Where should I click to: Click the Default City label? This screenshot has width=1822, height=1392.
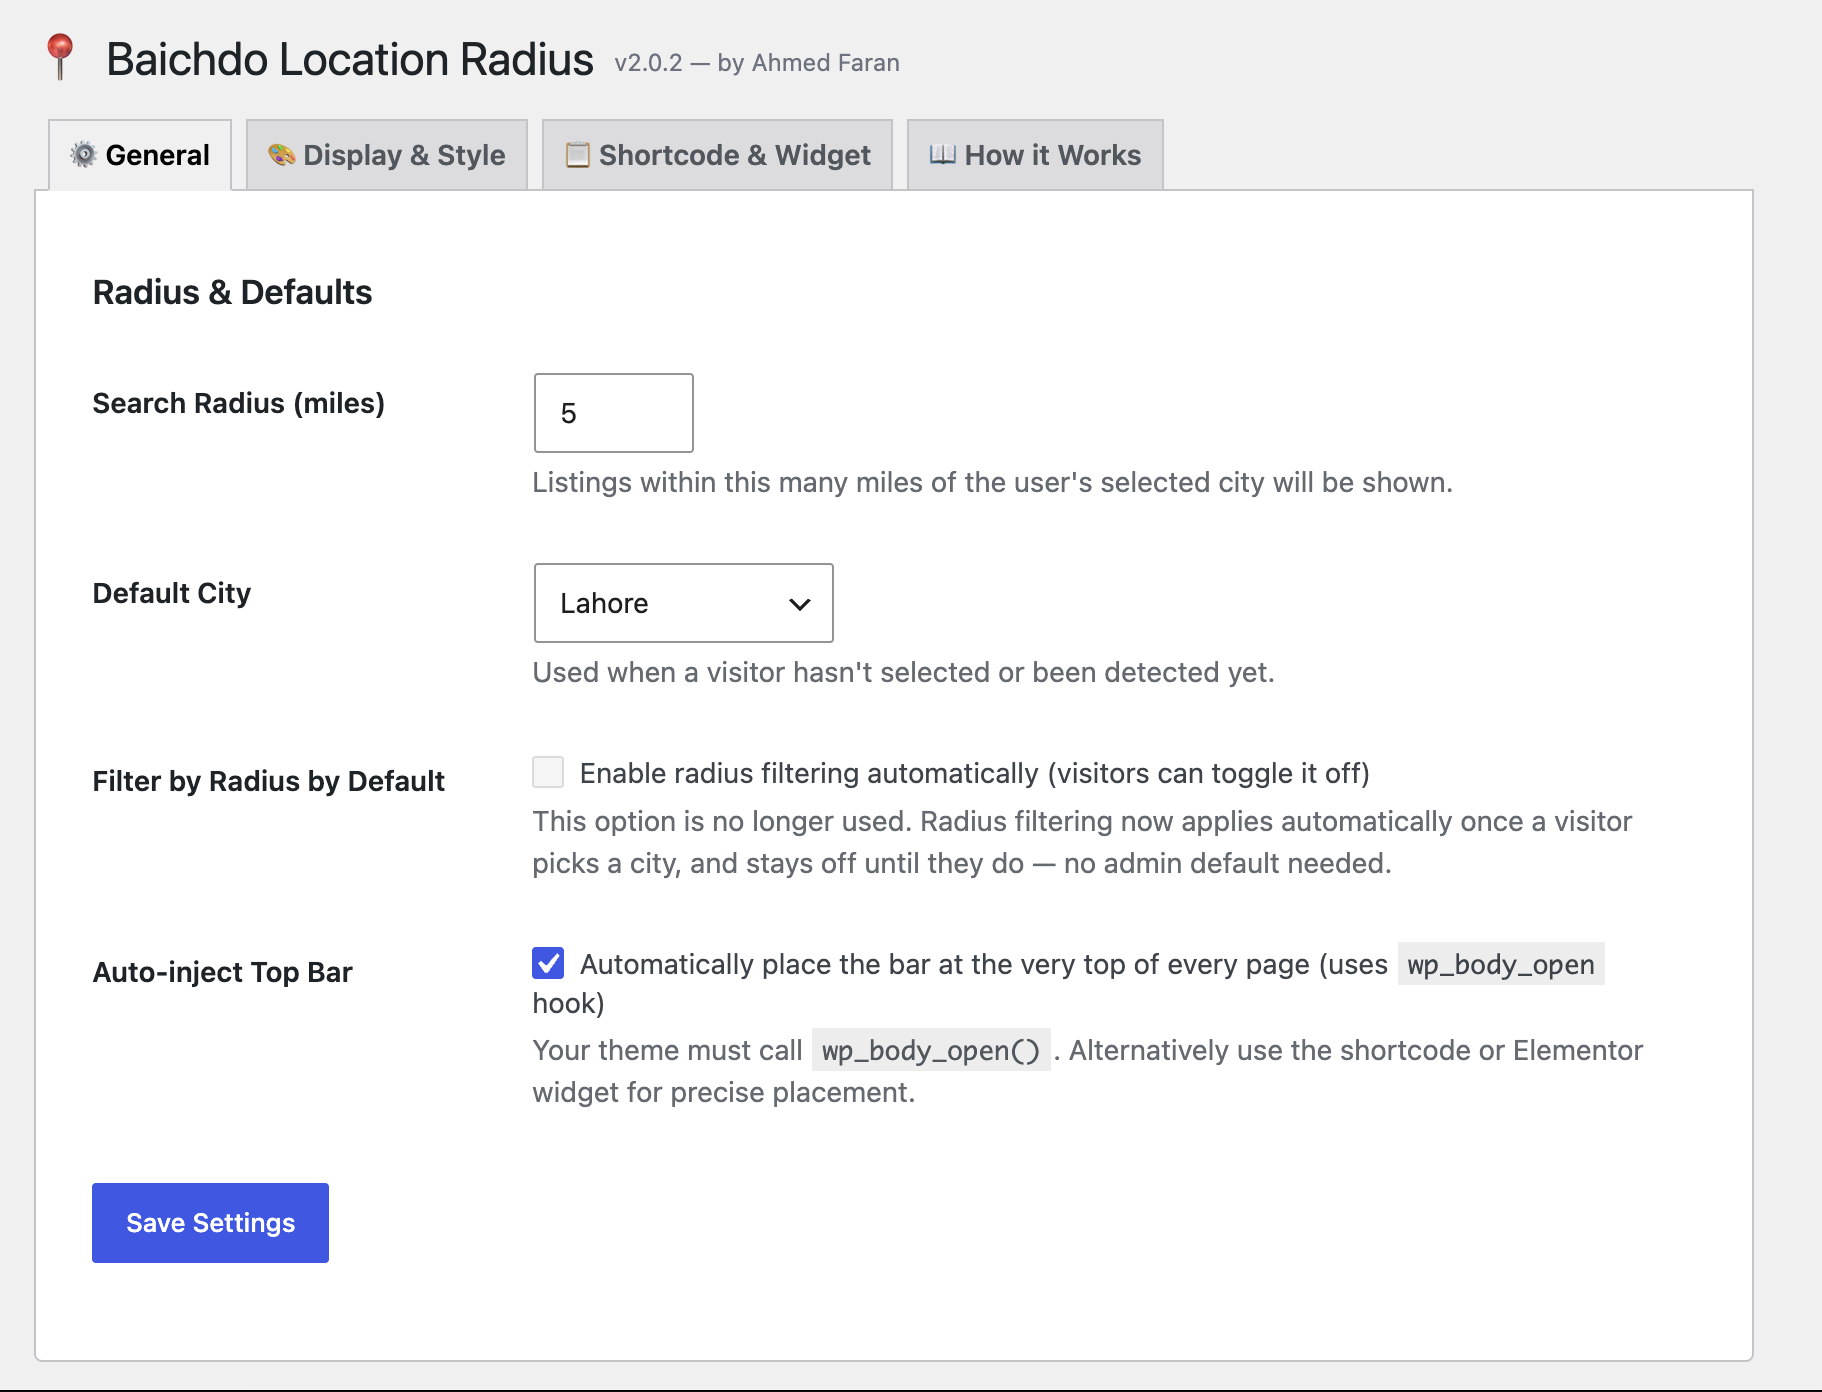(x=172, y=593)
